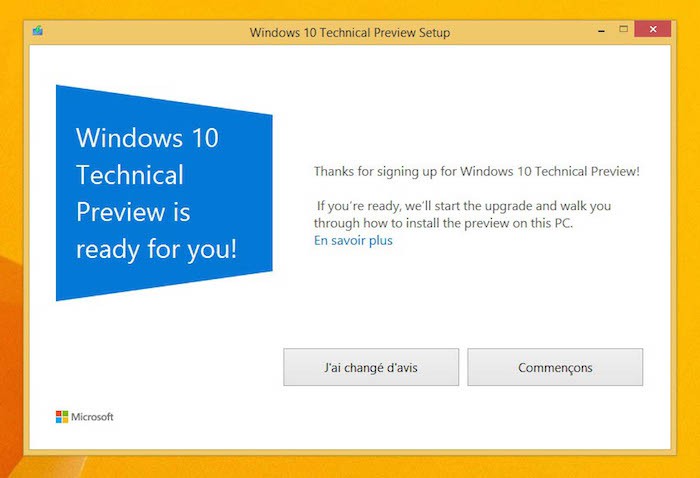Click the blue banner's "Windows 10" line

point(146,138)
